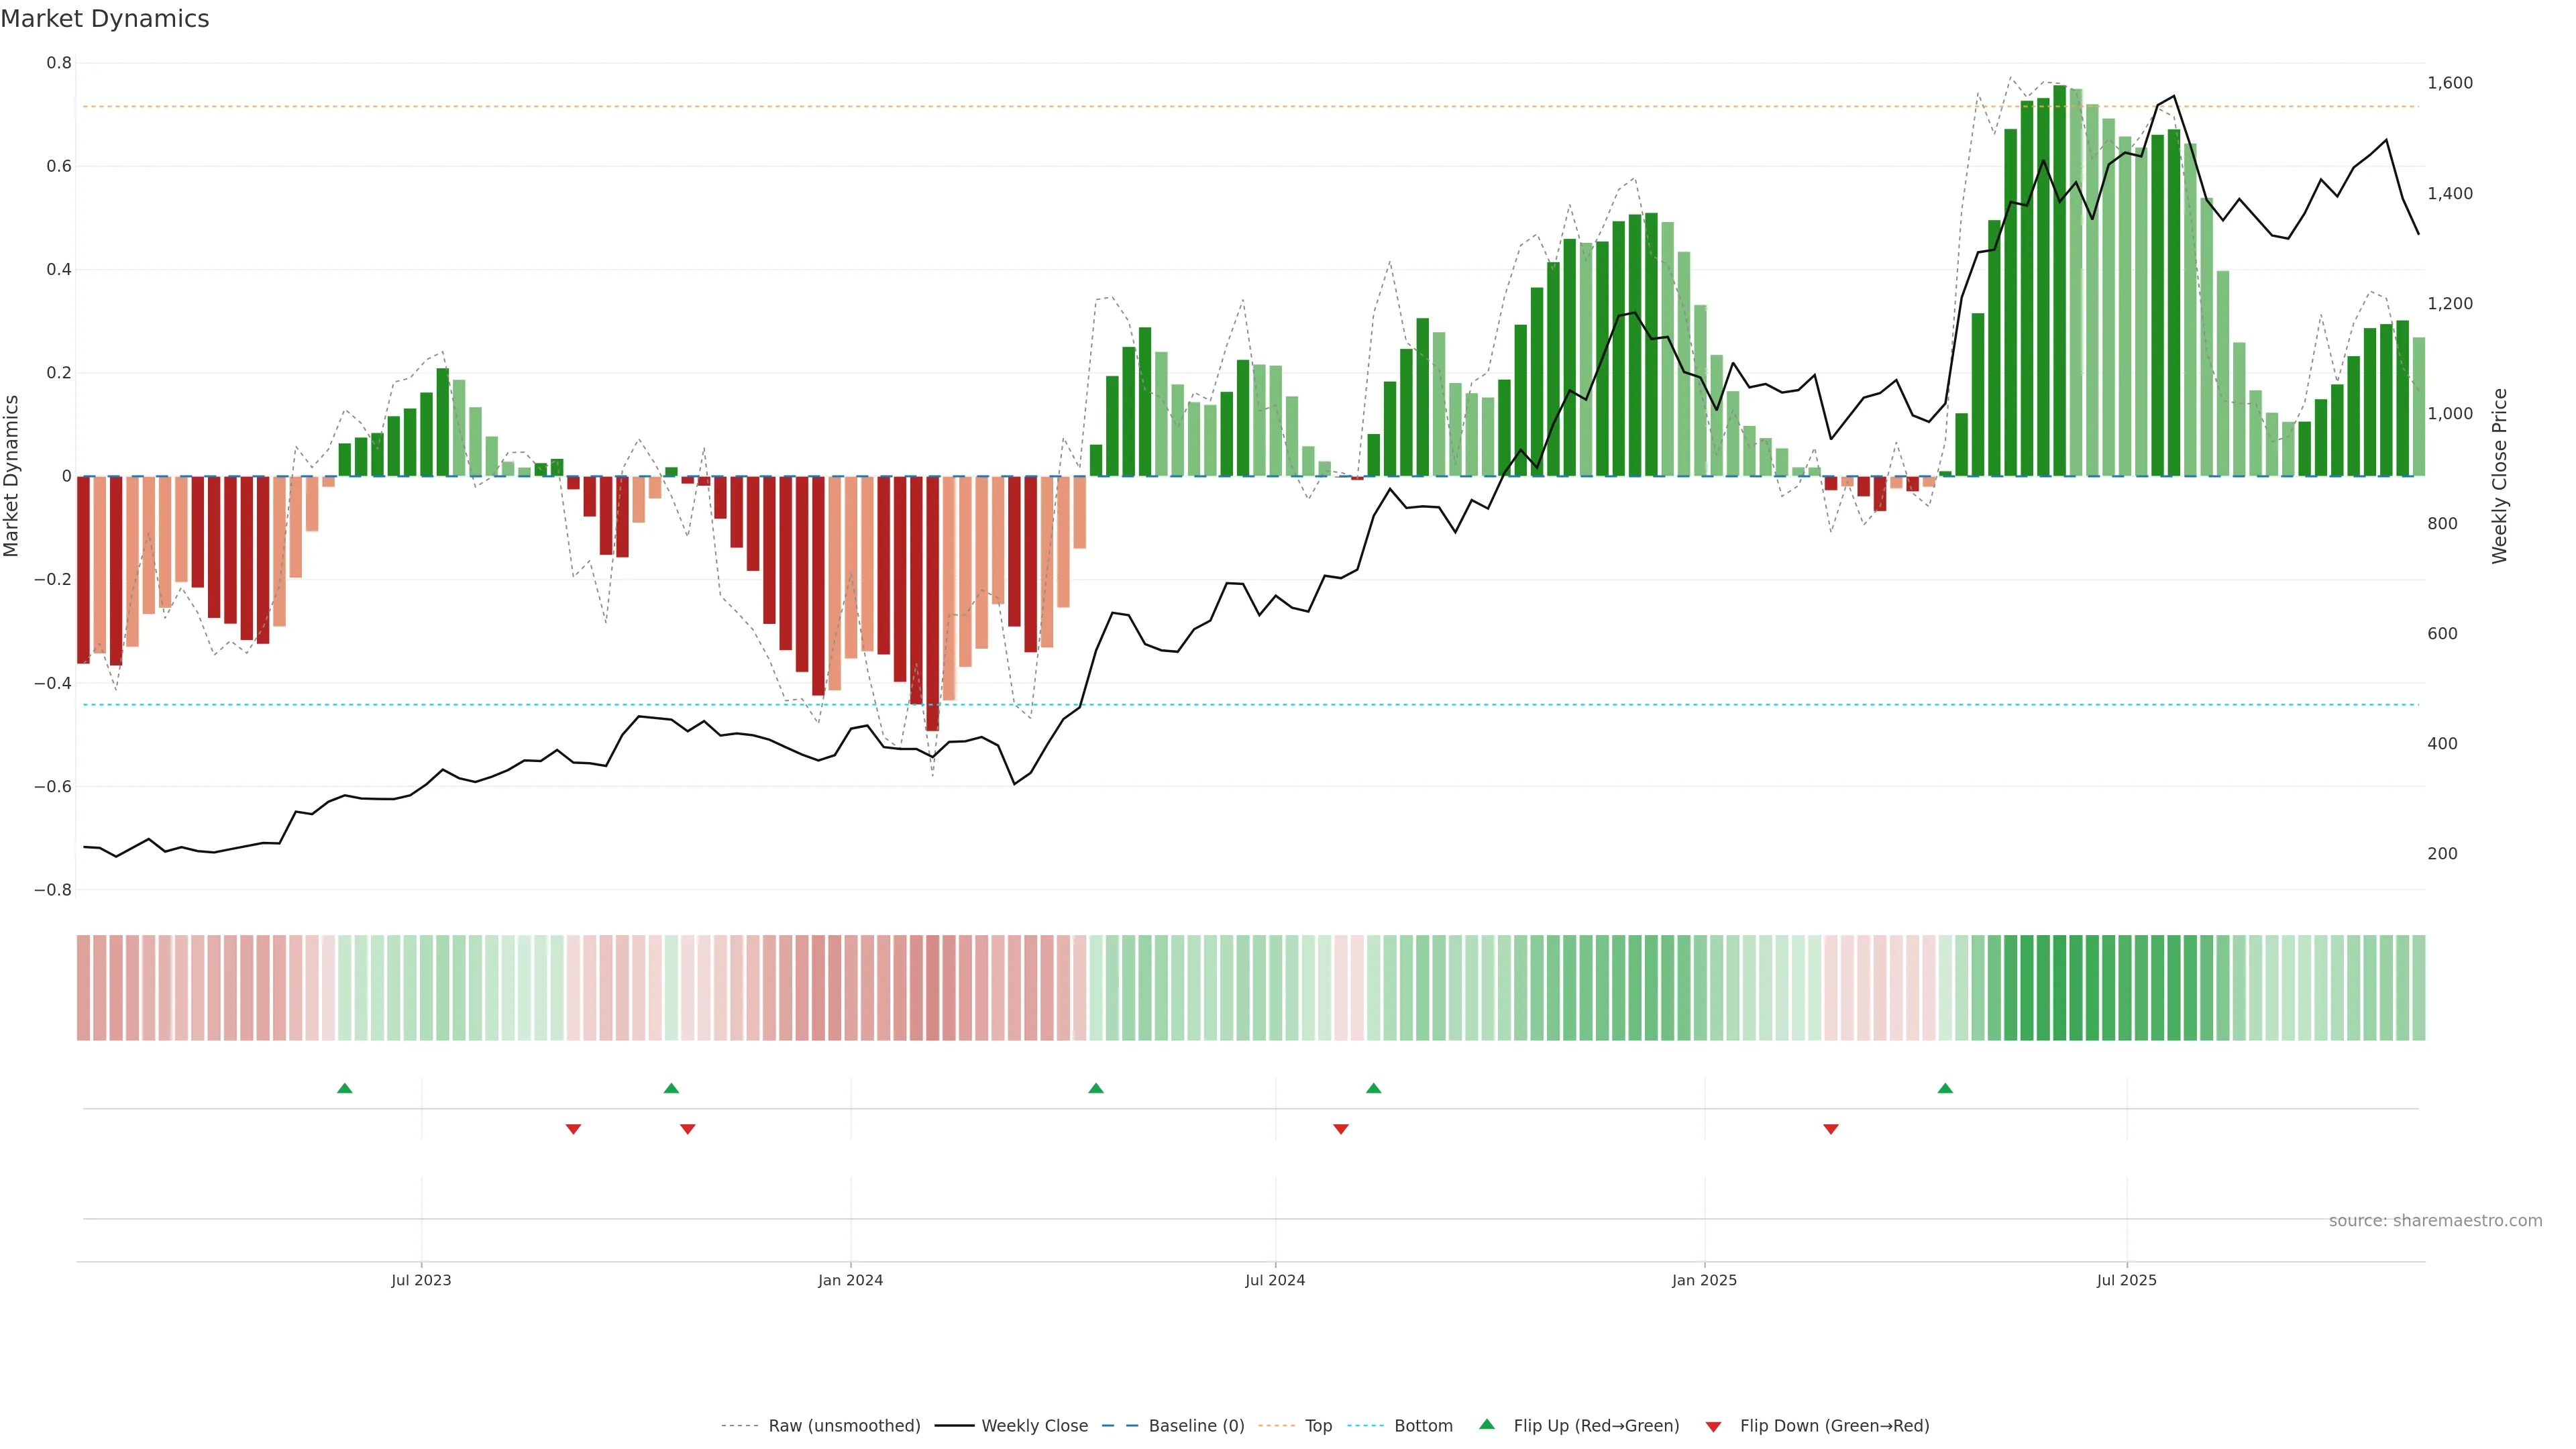Click the 1,600 right-axis price label
The height and width of the screenshot is (1449, 2576).
pyautogui.click(x=2450, y=83)
